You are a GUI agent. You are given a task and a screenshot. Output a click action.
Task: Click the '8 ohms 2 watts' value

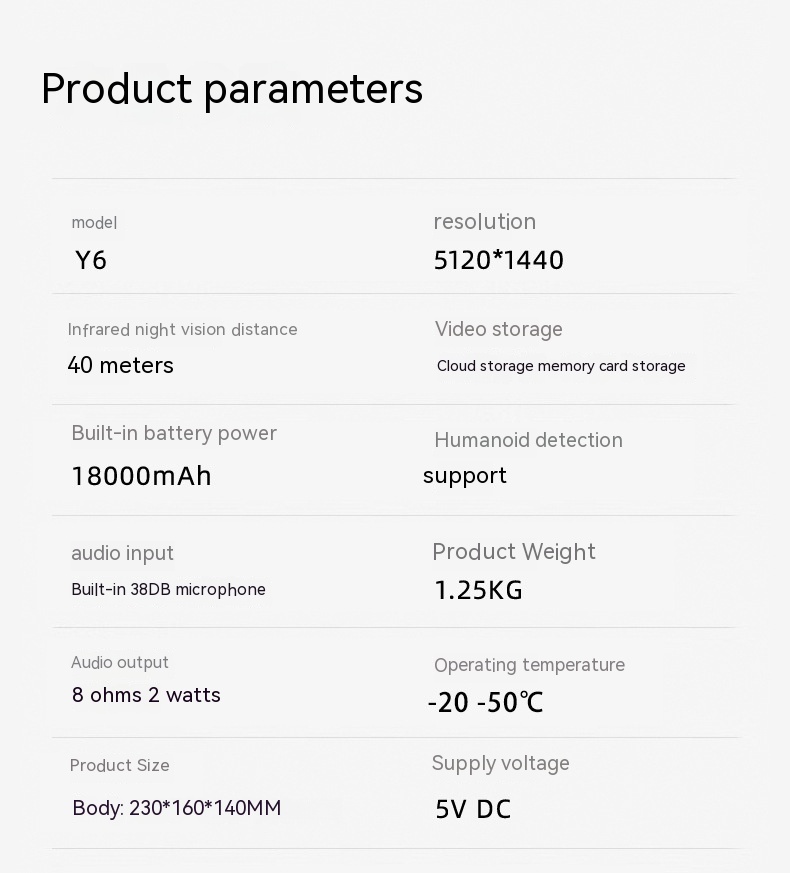(146, 696)
